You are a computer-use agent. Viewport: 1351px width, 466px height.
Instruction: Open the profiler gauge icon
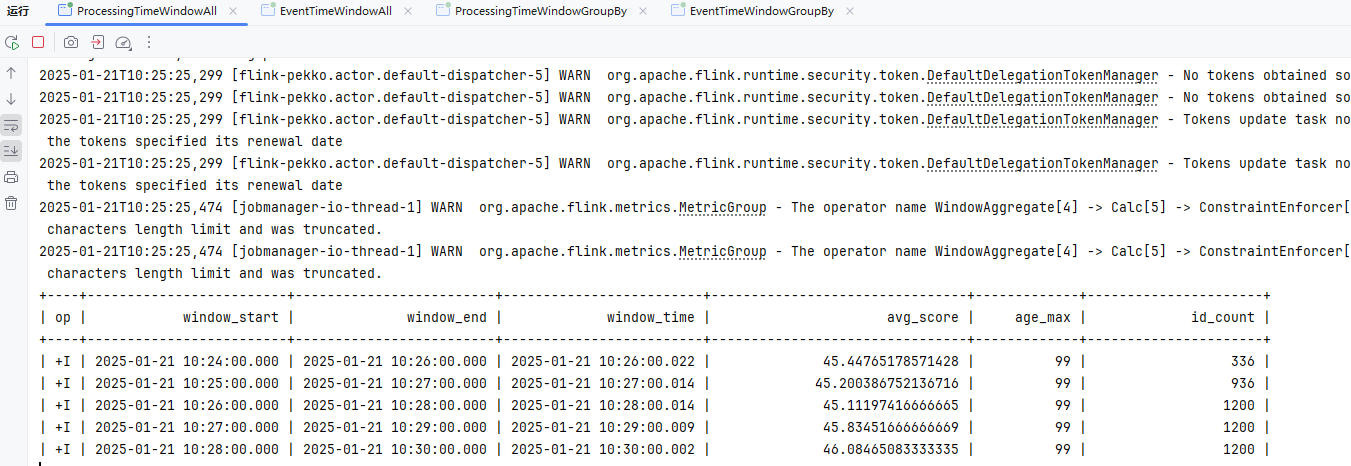(123, 42)
